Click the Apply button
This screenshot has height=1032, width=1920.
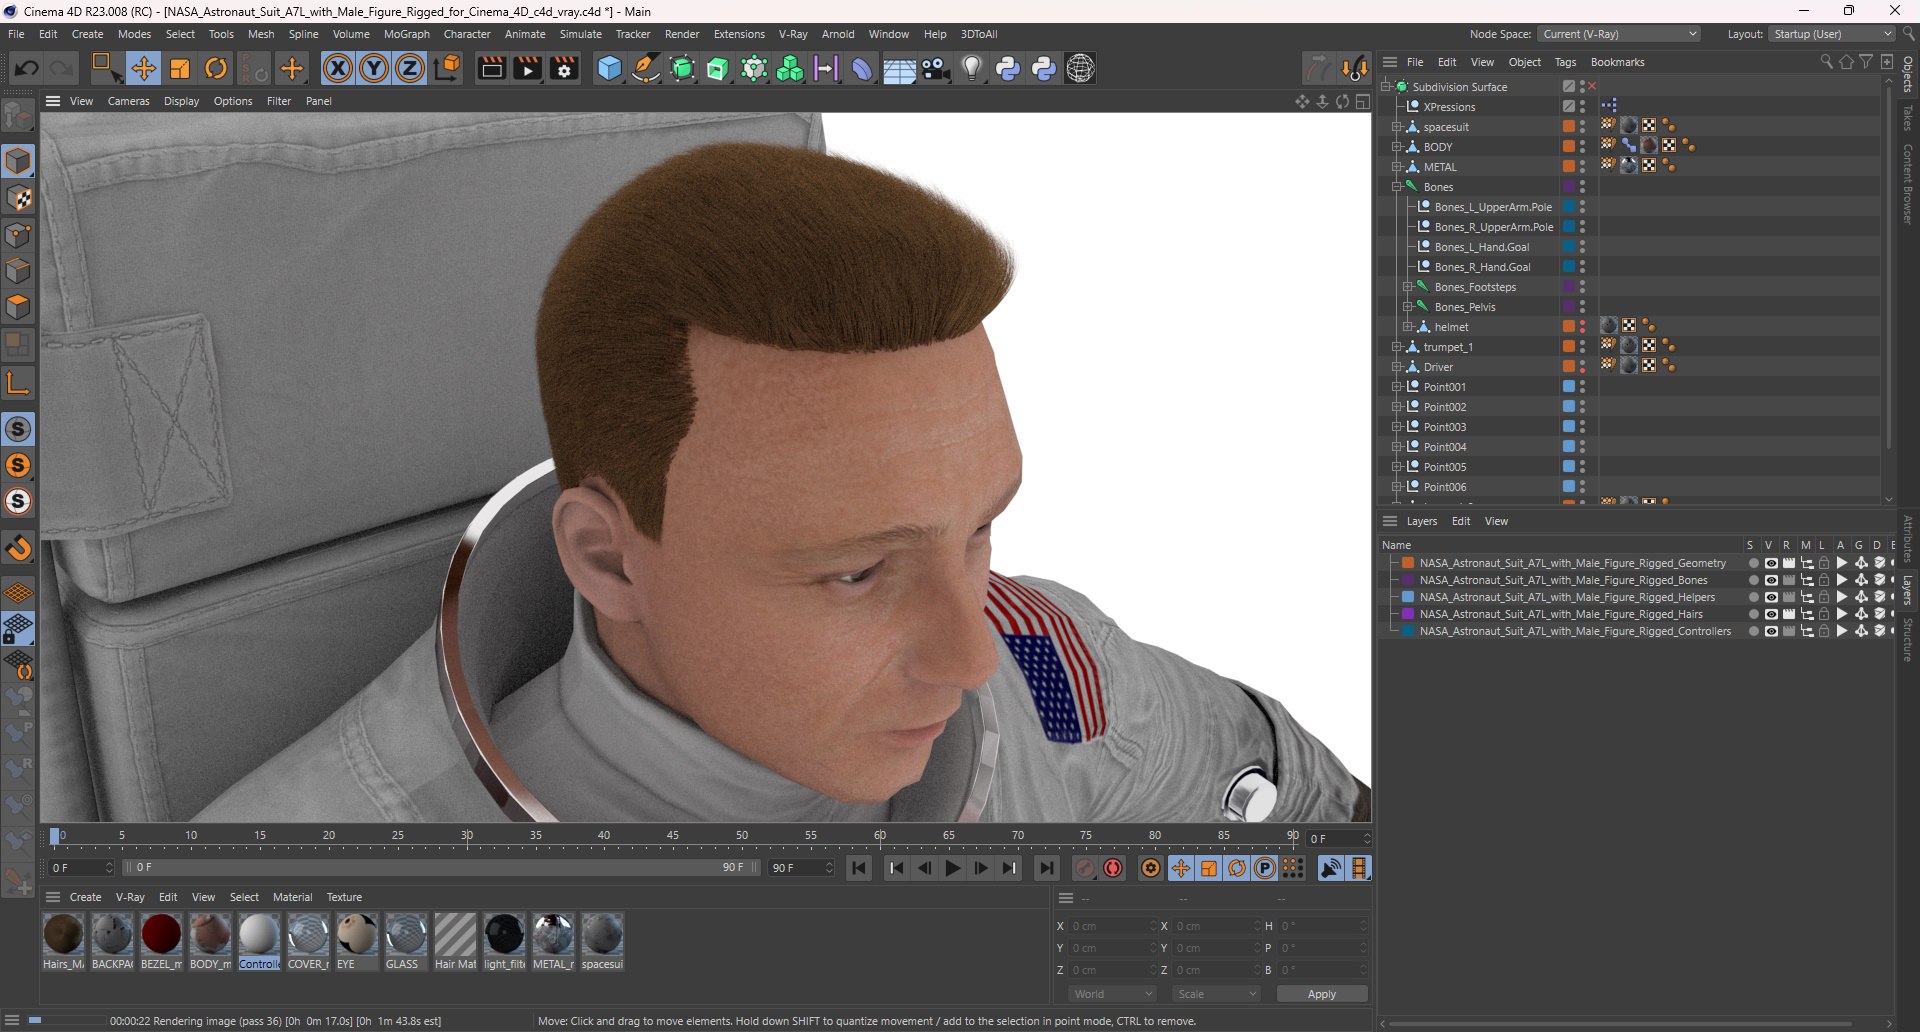click(x=1322, y=994)
